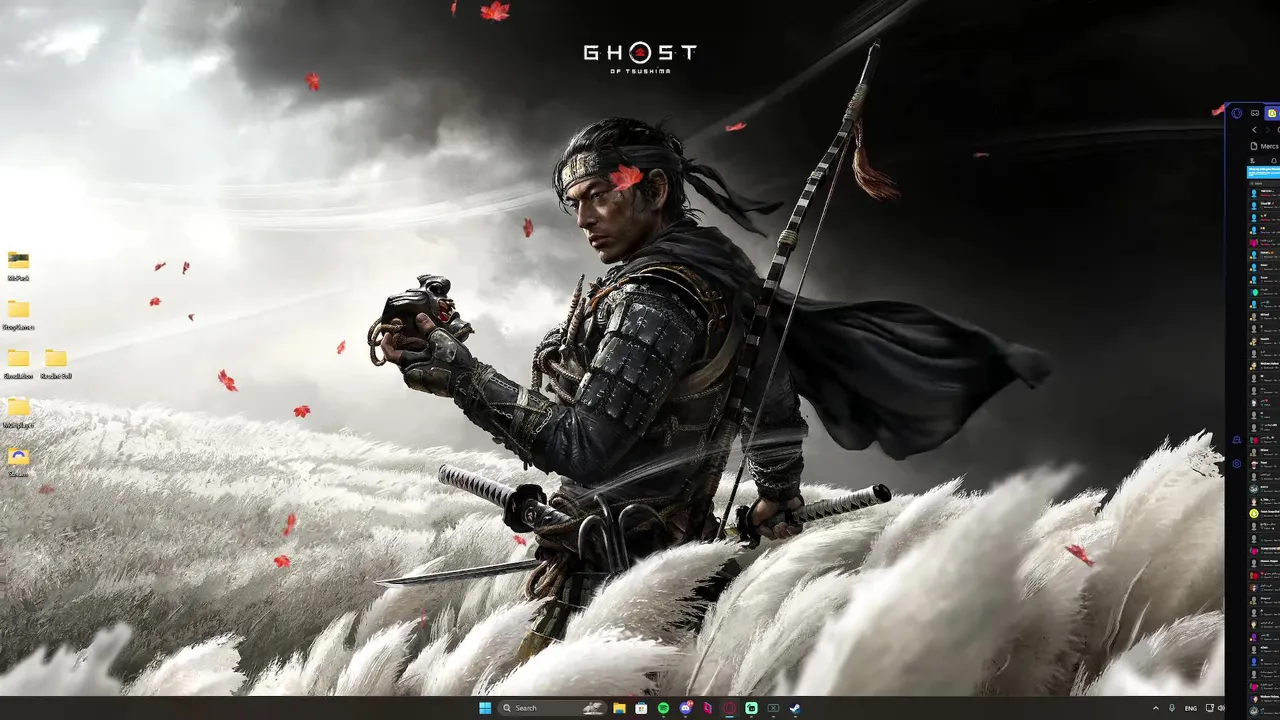Open the ENG language switcher
Viewport: 1280px width, 720px height.
pos(1191,708)
